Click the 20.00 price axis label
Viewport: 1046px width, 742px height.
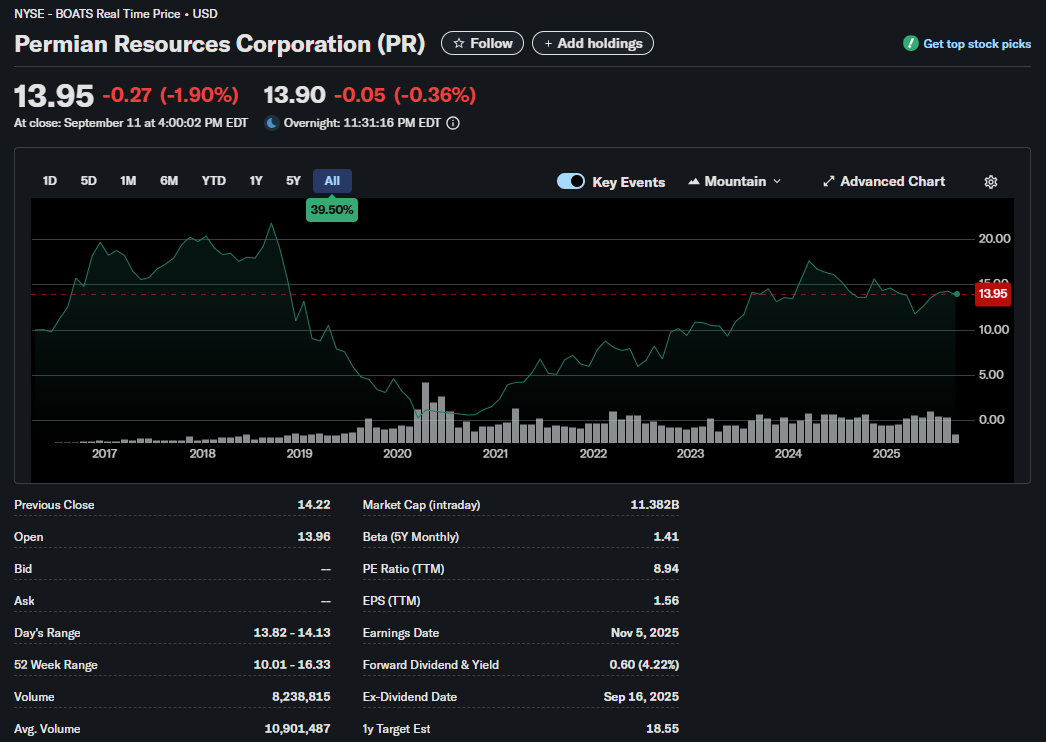point(994,239)
